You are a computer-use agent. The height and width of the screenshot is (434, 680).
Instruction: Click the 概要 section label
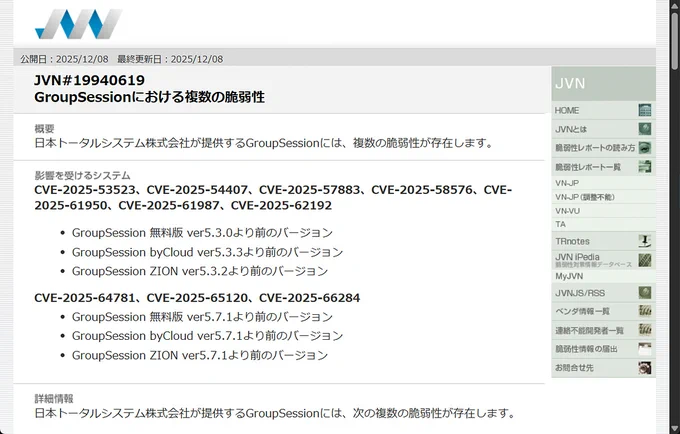[x=44, y=129]
